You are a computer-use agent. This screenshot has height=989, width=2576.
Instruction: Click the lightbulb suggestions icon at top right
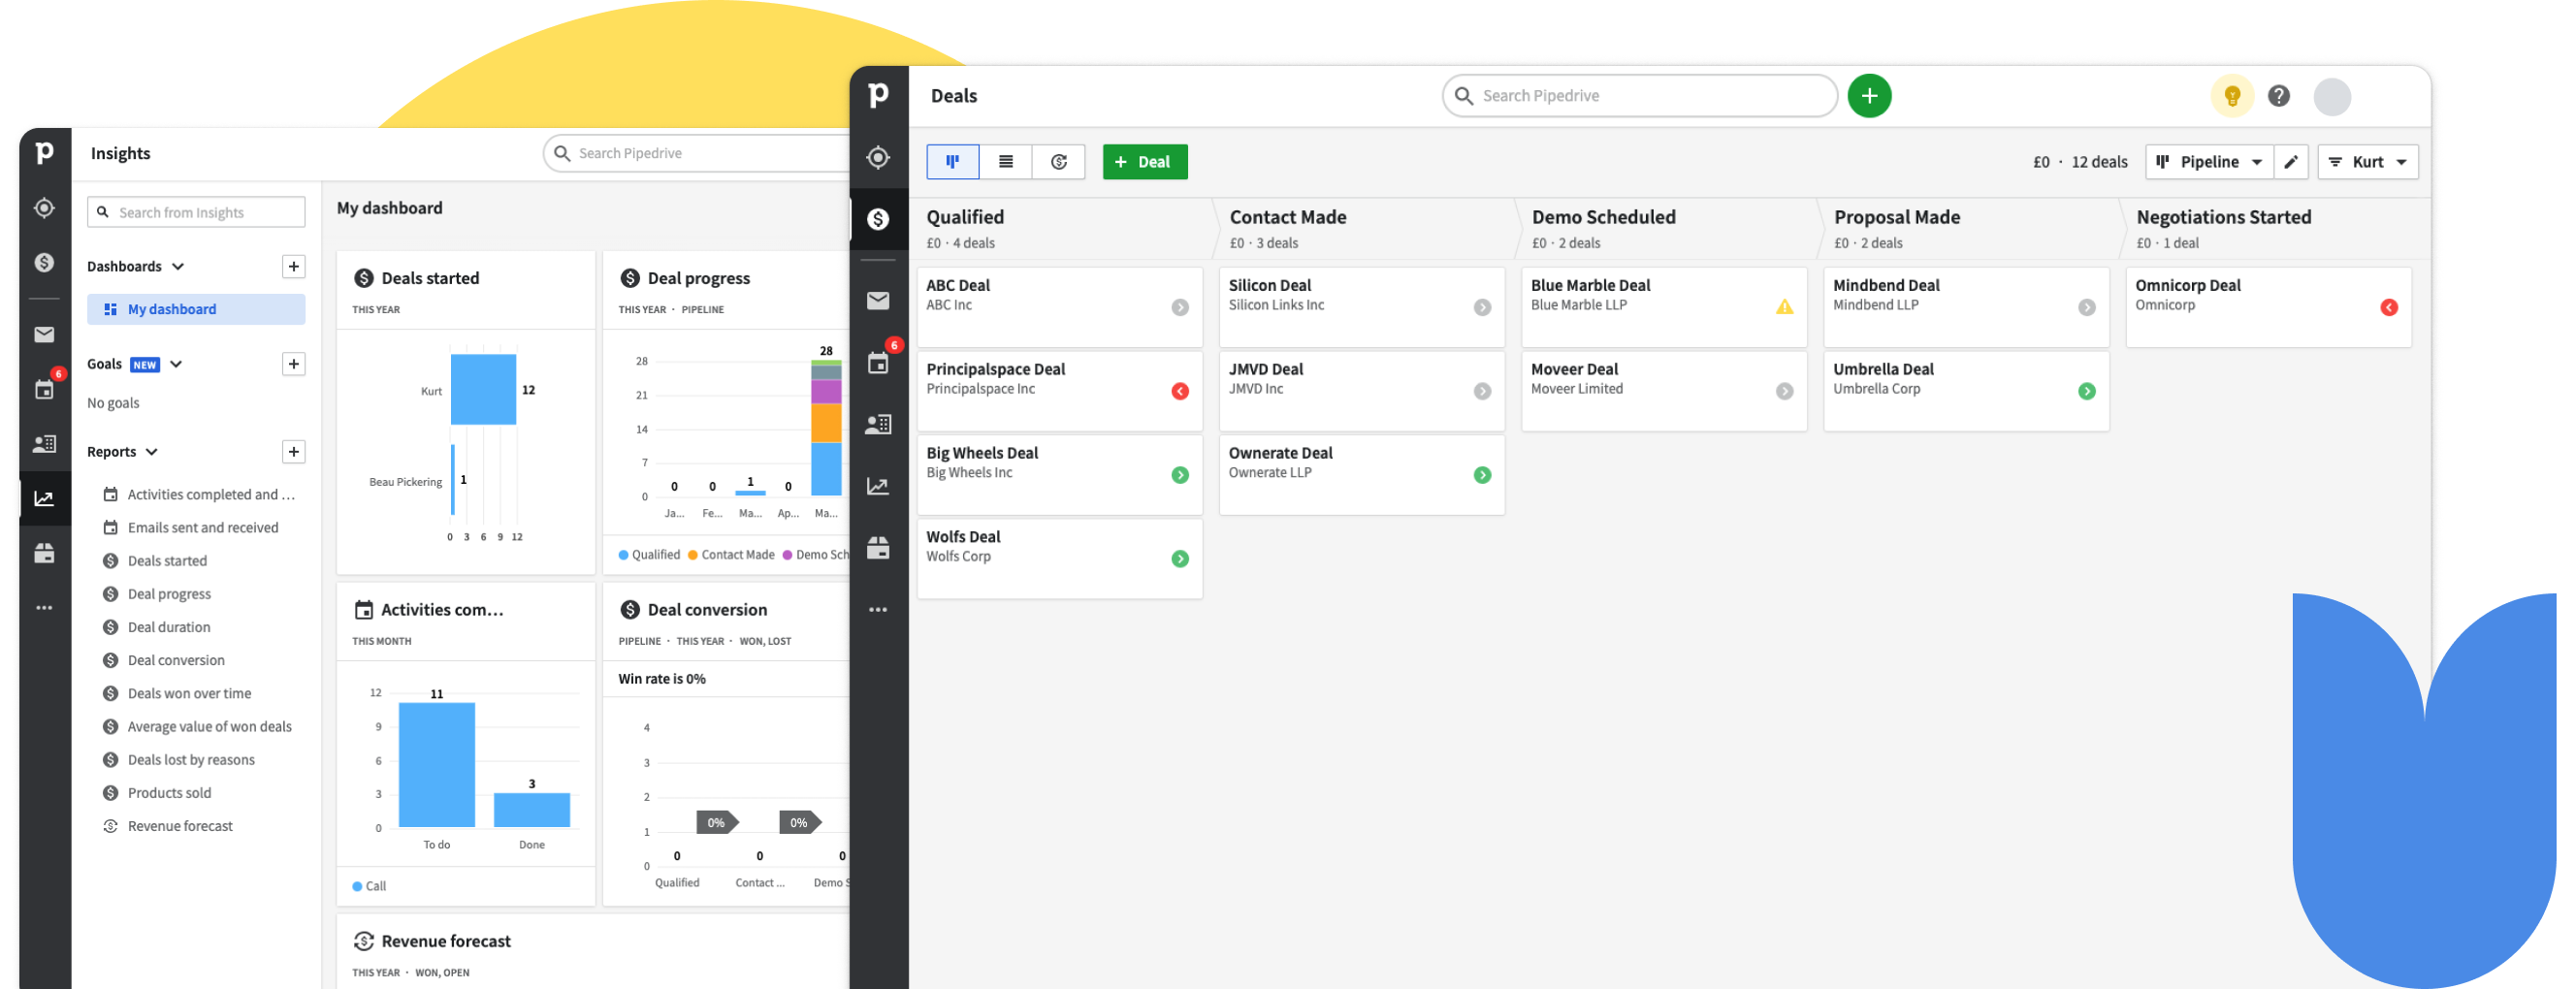click(x=2233, y=95)
